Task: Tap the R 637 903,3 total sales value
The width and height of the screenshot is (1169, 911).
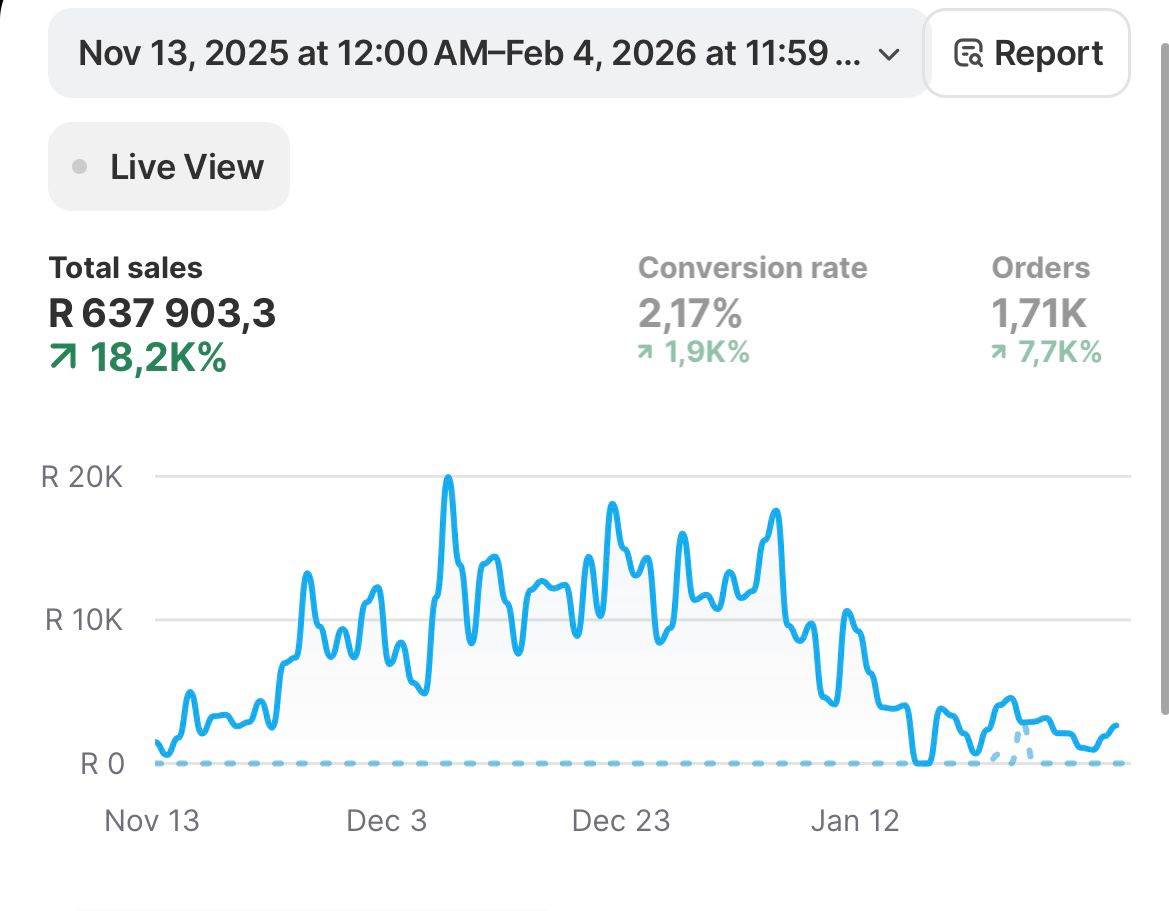Action: coord(162,314)
